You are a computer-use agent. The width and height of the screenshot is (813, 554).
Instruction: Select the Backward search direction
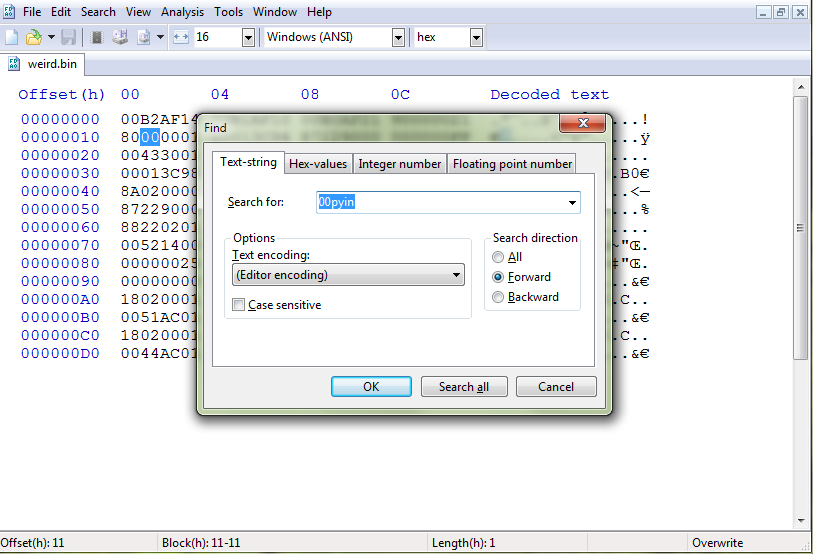point(498,297)
